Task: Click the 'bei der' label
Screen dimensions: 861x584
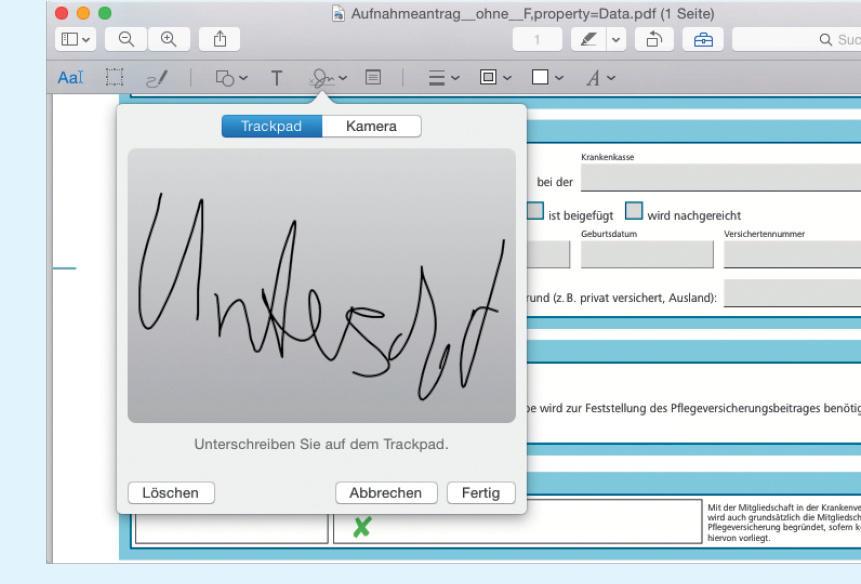Action: [x=555, y=182]
